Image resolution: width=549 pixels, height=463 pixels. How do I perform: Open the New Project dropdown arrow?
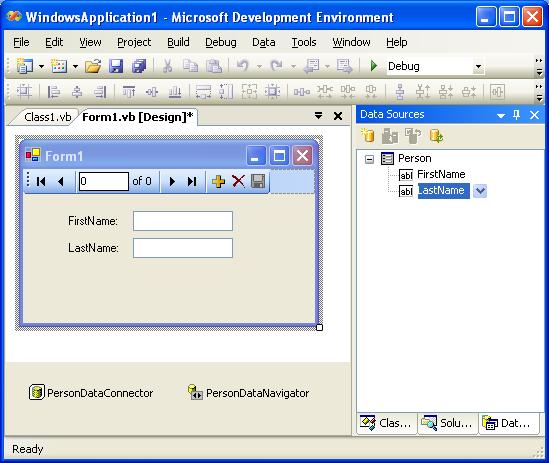[x=41, y=66]
